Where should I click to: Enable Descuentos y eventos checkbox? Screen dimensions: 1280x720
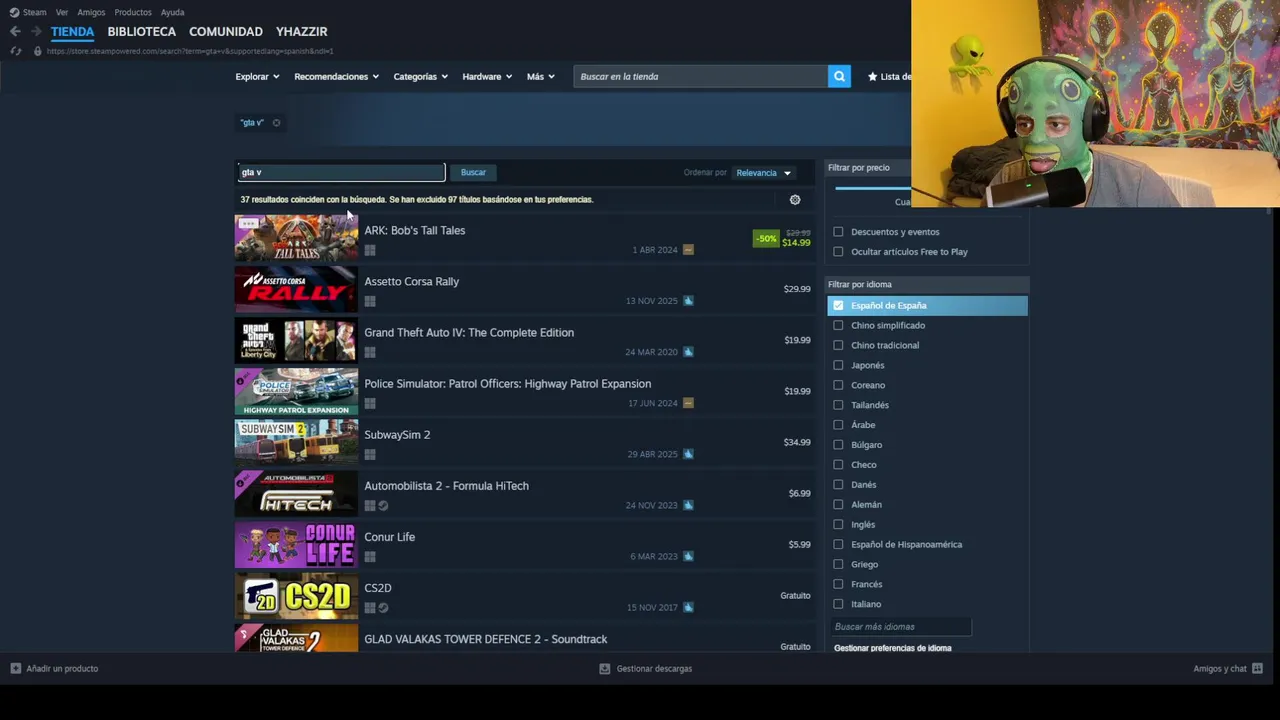coord(838,232)
